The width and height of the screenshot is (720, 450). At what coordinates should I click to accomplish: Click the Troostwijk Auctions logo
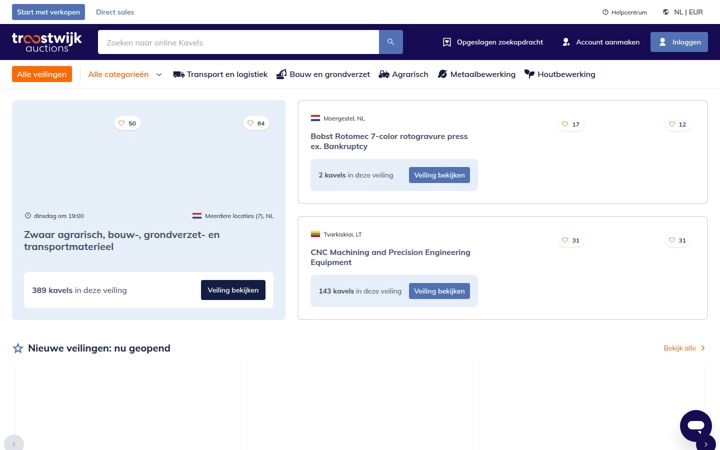click(47, 42)
